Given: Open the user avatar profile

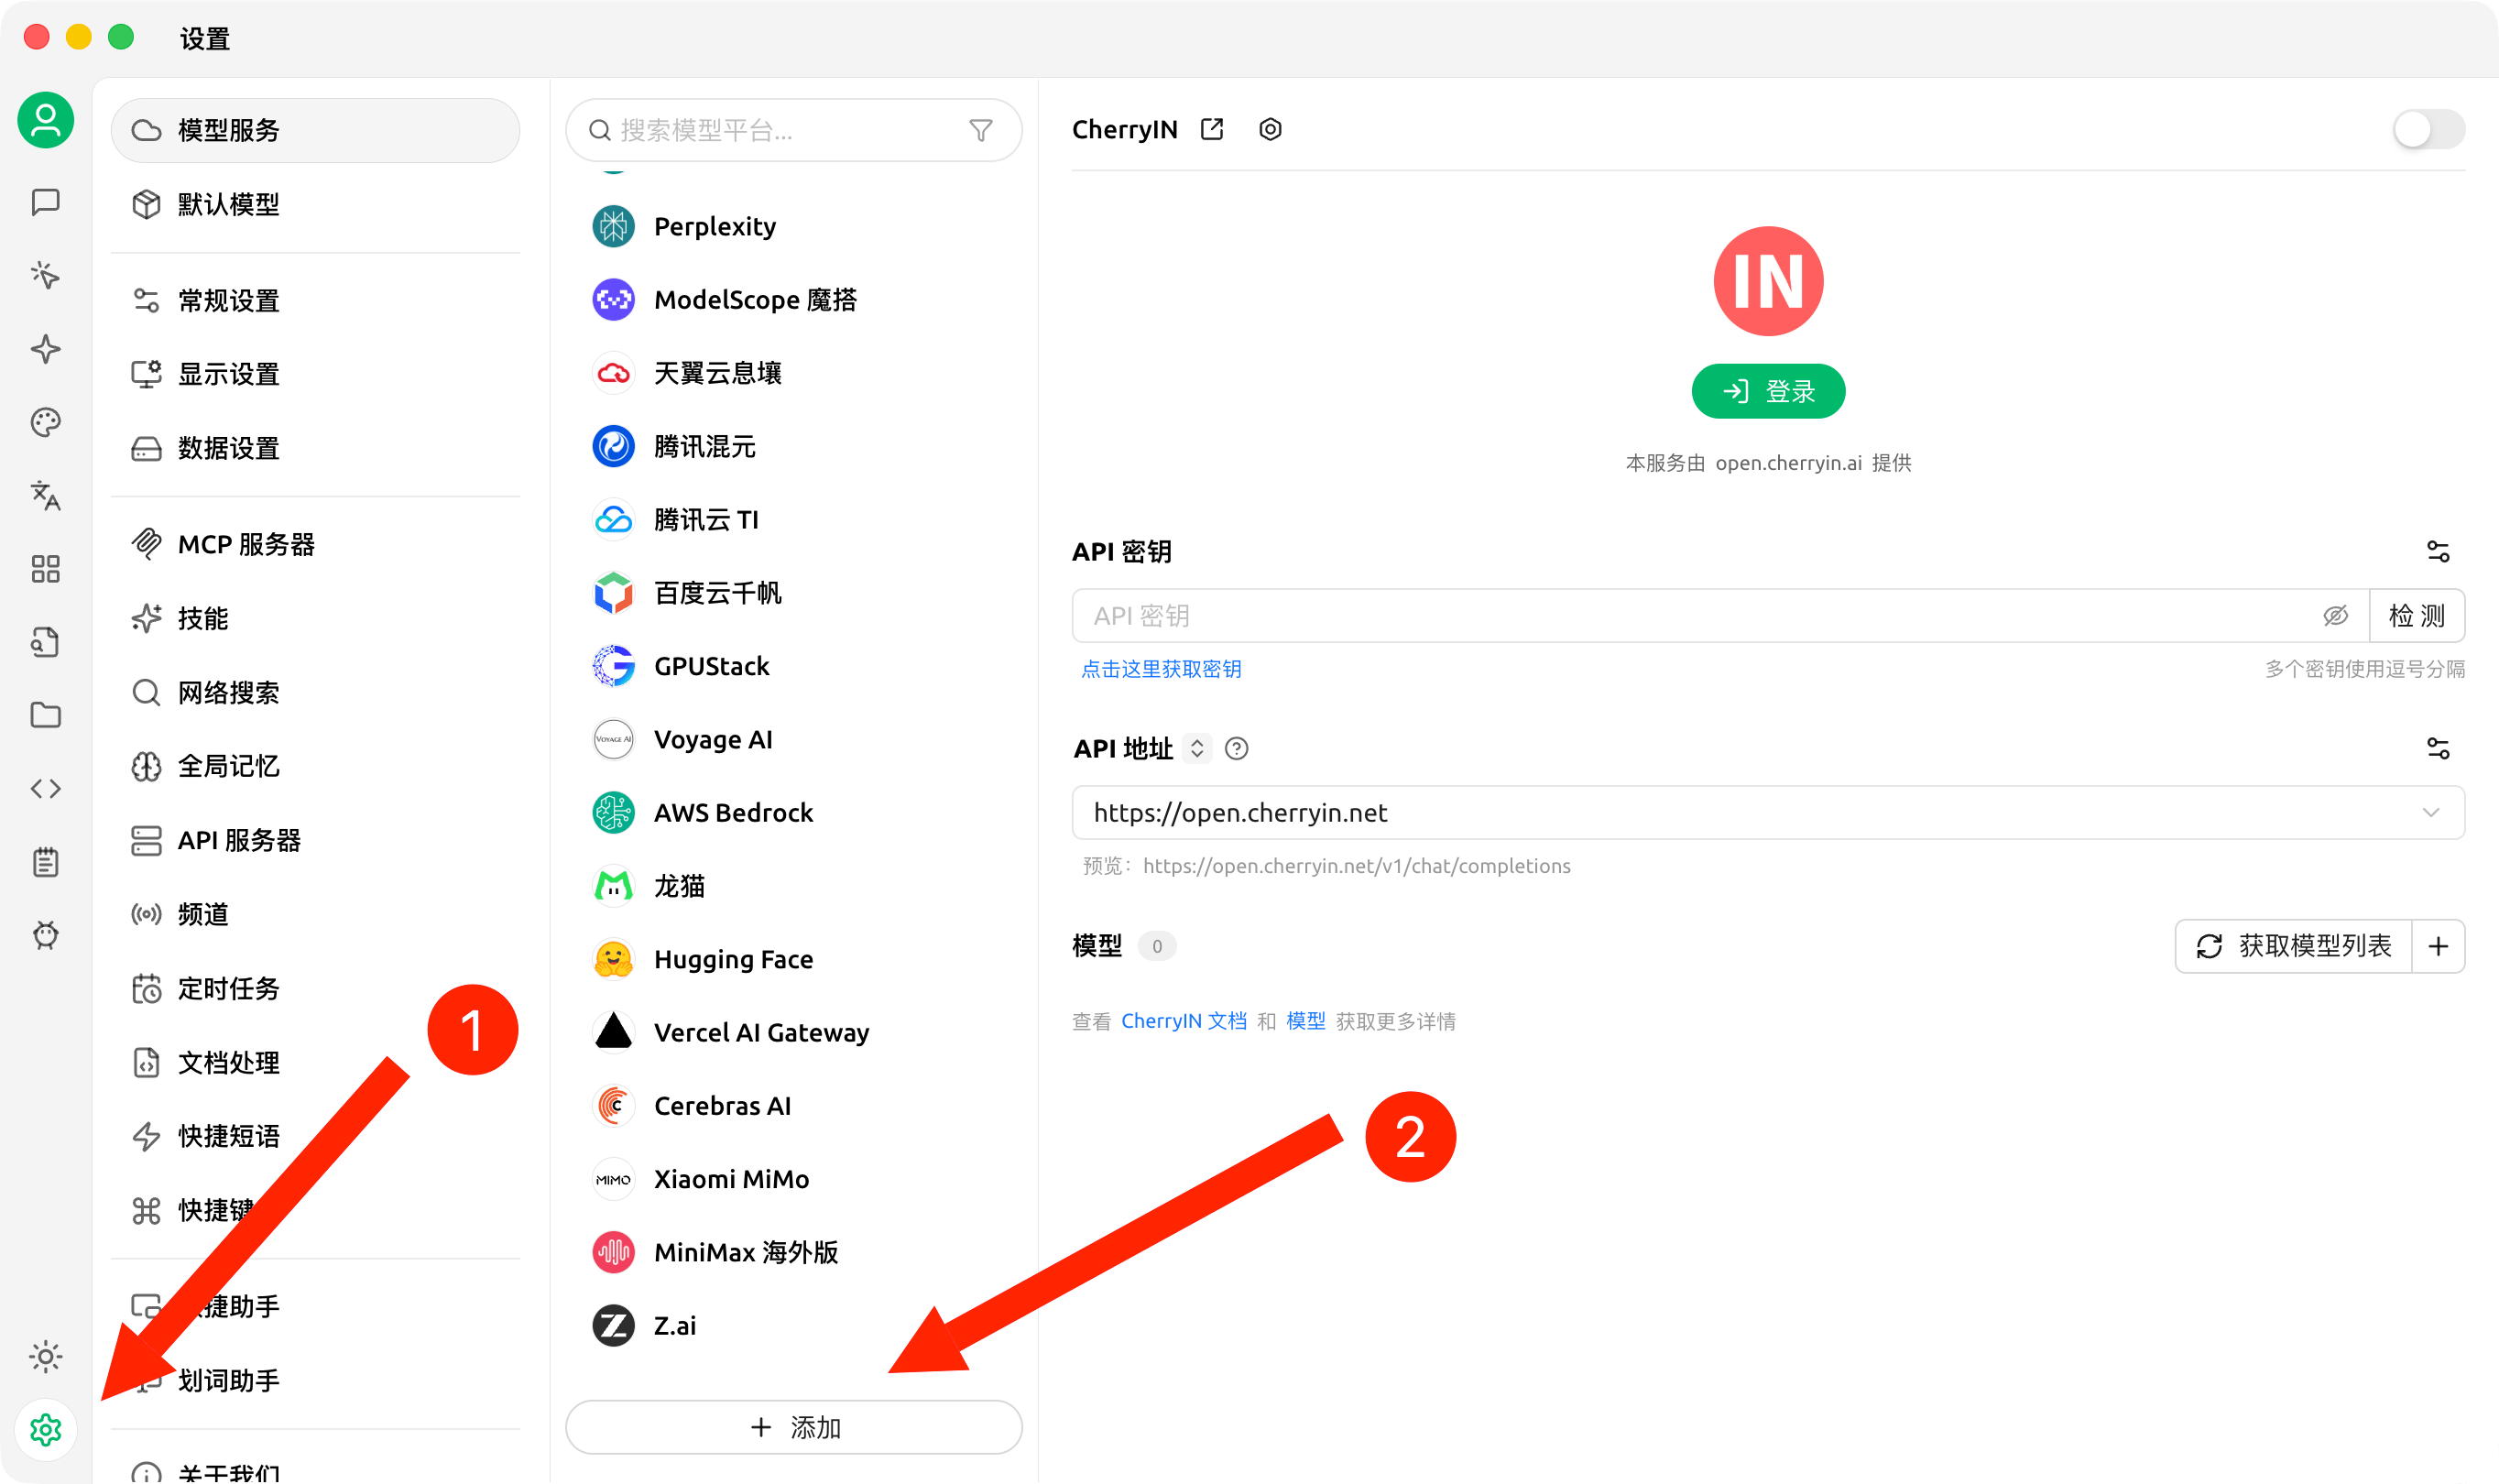Looking at the screenshot, I should coord(46,121).
